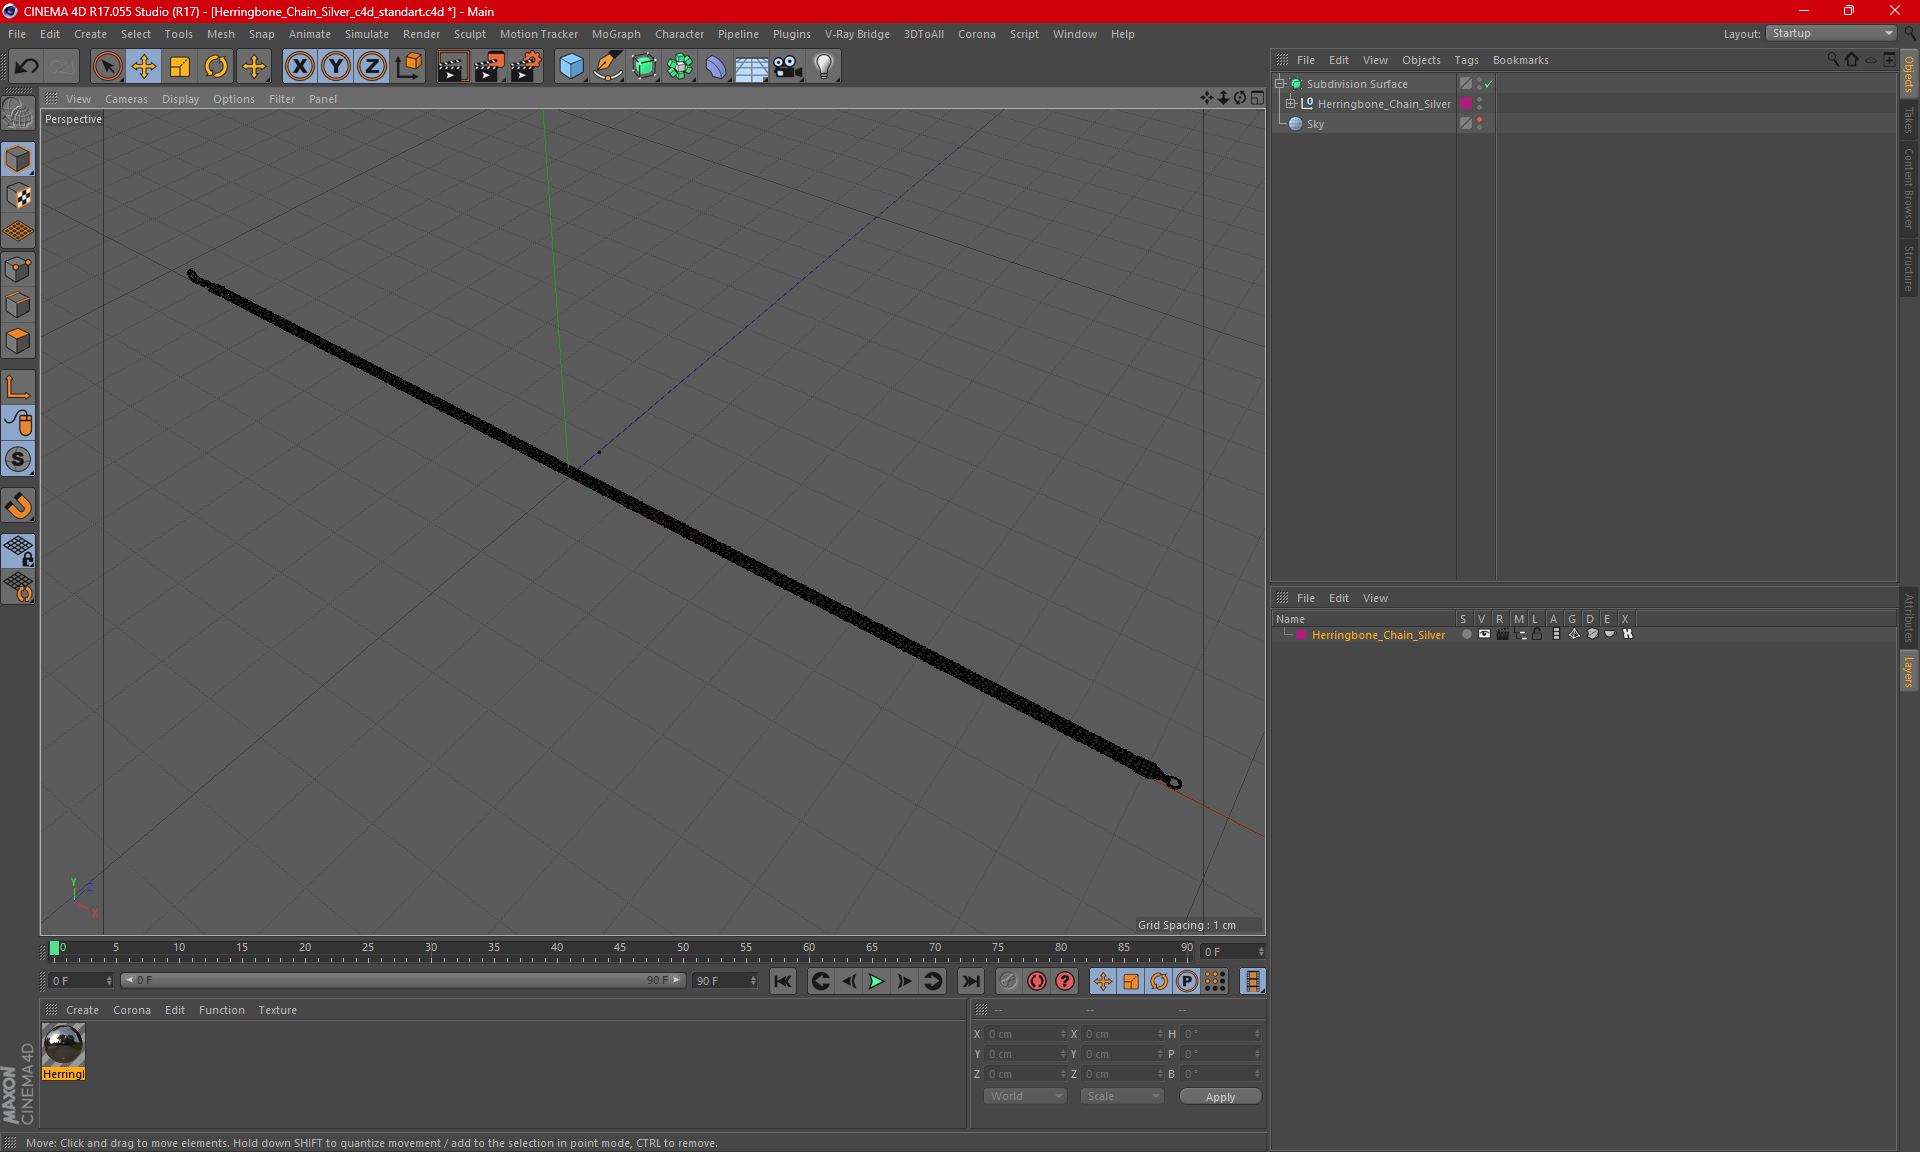This screenshot has width=1920, height=1152.
Task: Open the Layout Startup dropdown
Action: click(x=1832, y=33)
